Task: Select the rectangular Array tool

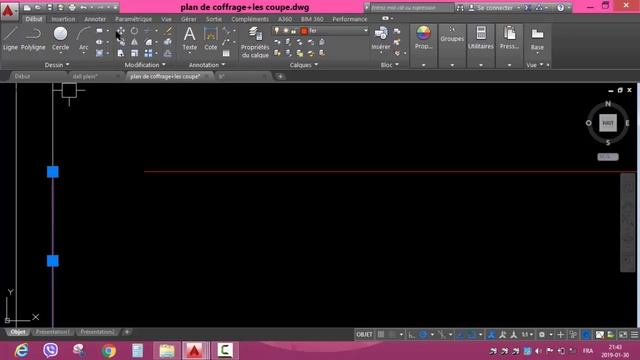Action: (x=148, y=53)
